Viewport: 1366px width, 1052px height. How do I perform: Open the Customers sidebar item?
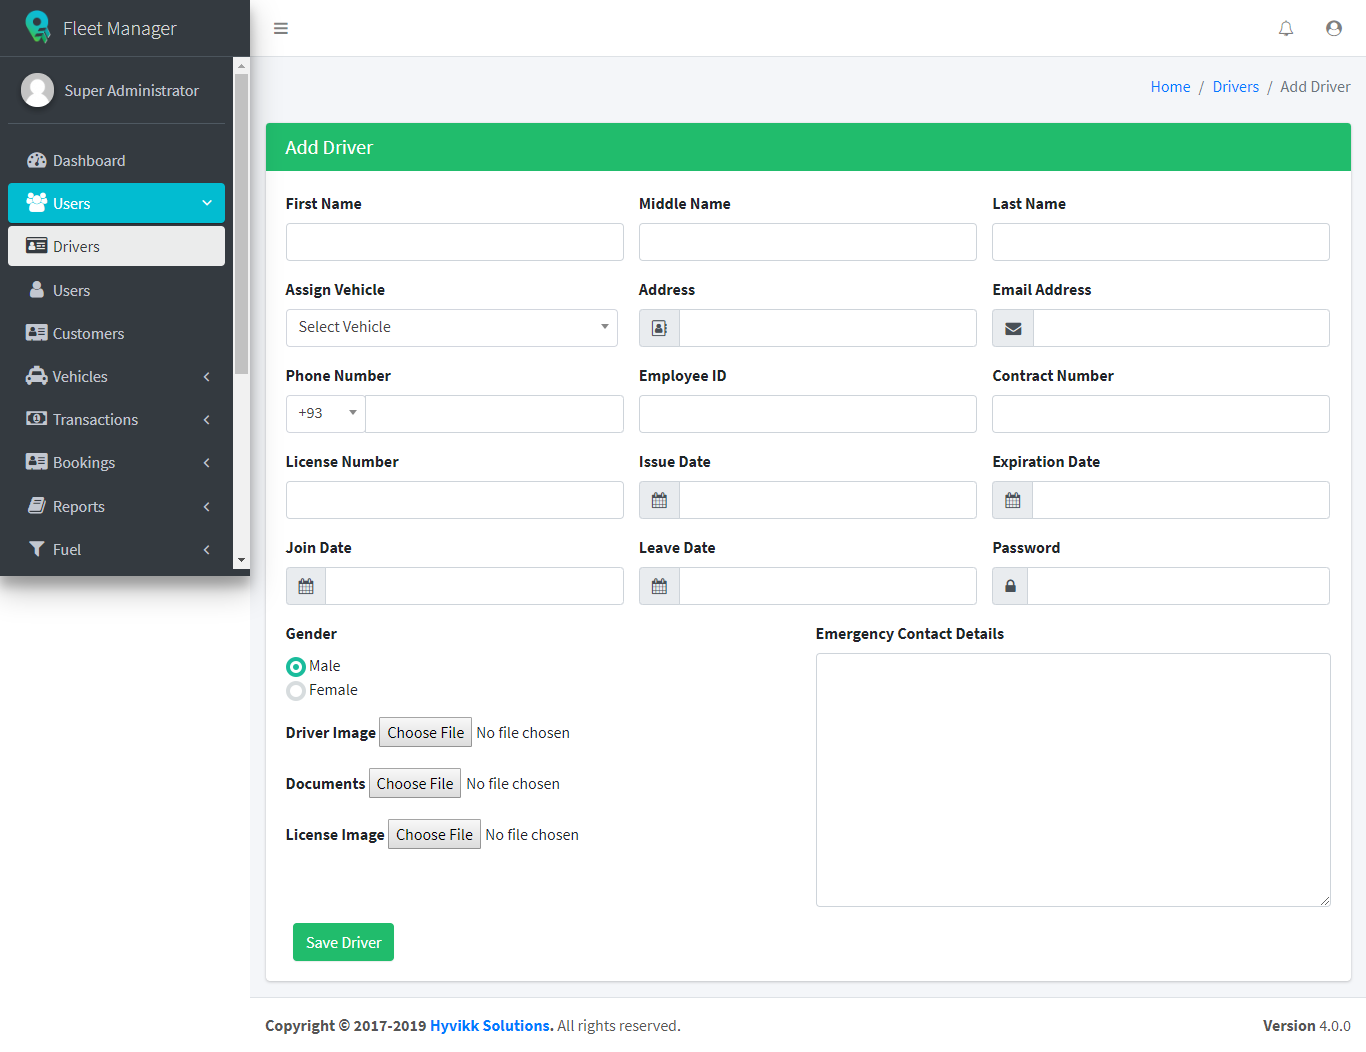116,333
